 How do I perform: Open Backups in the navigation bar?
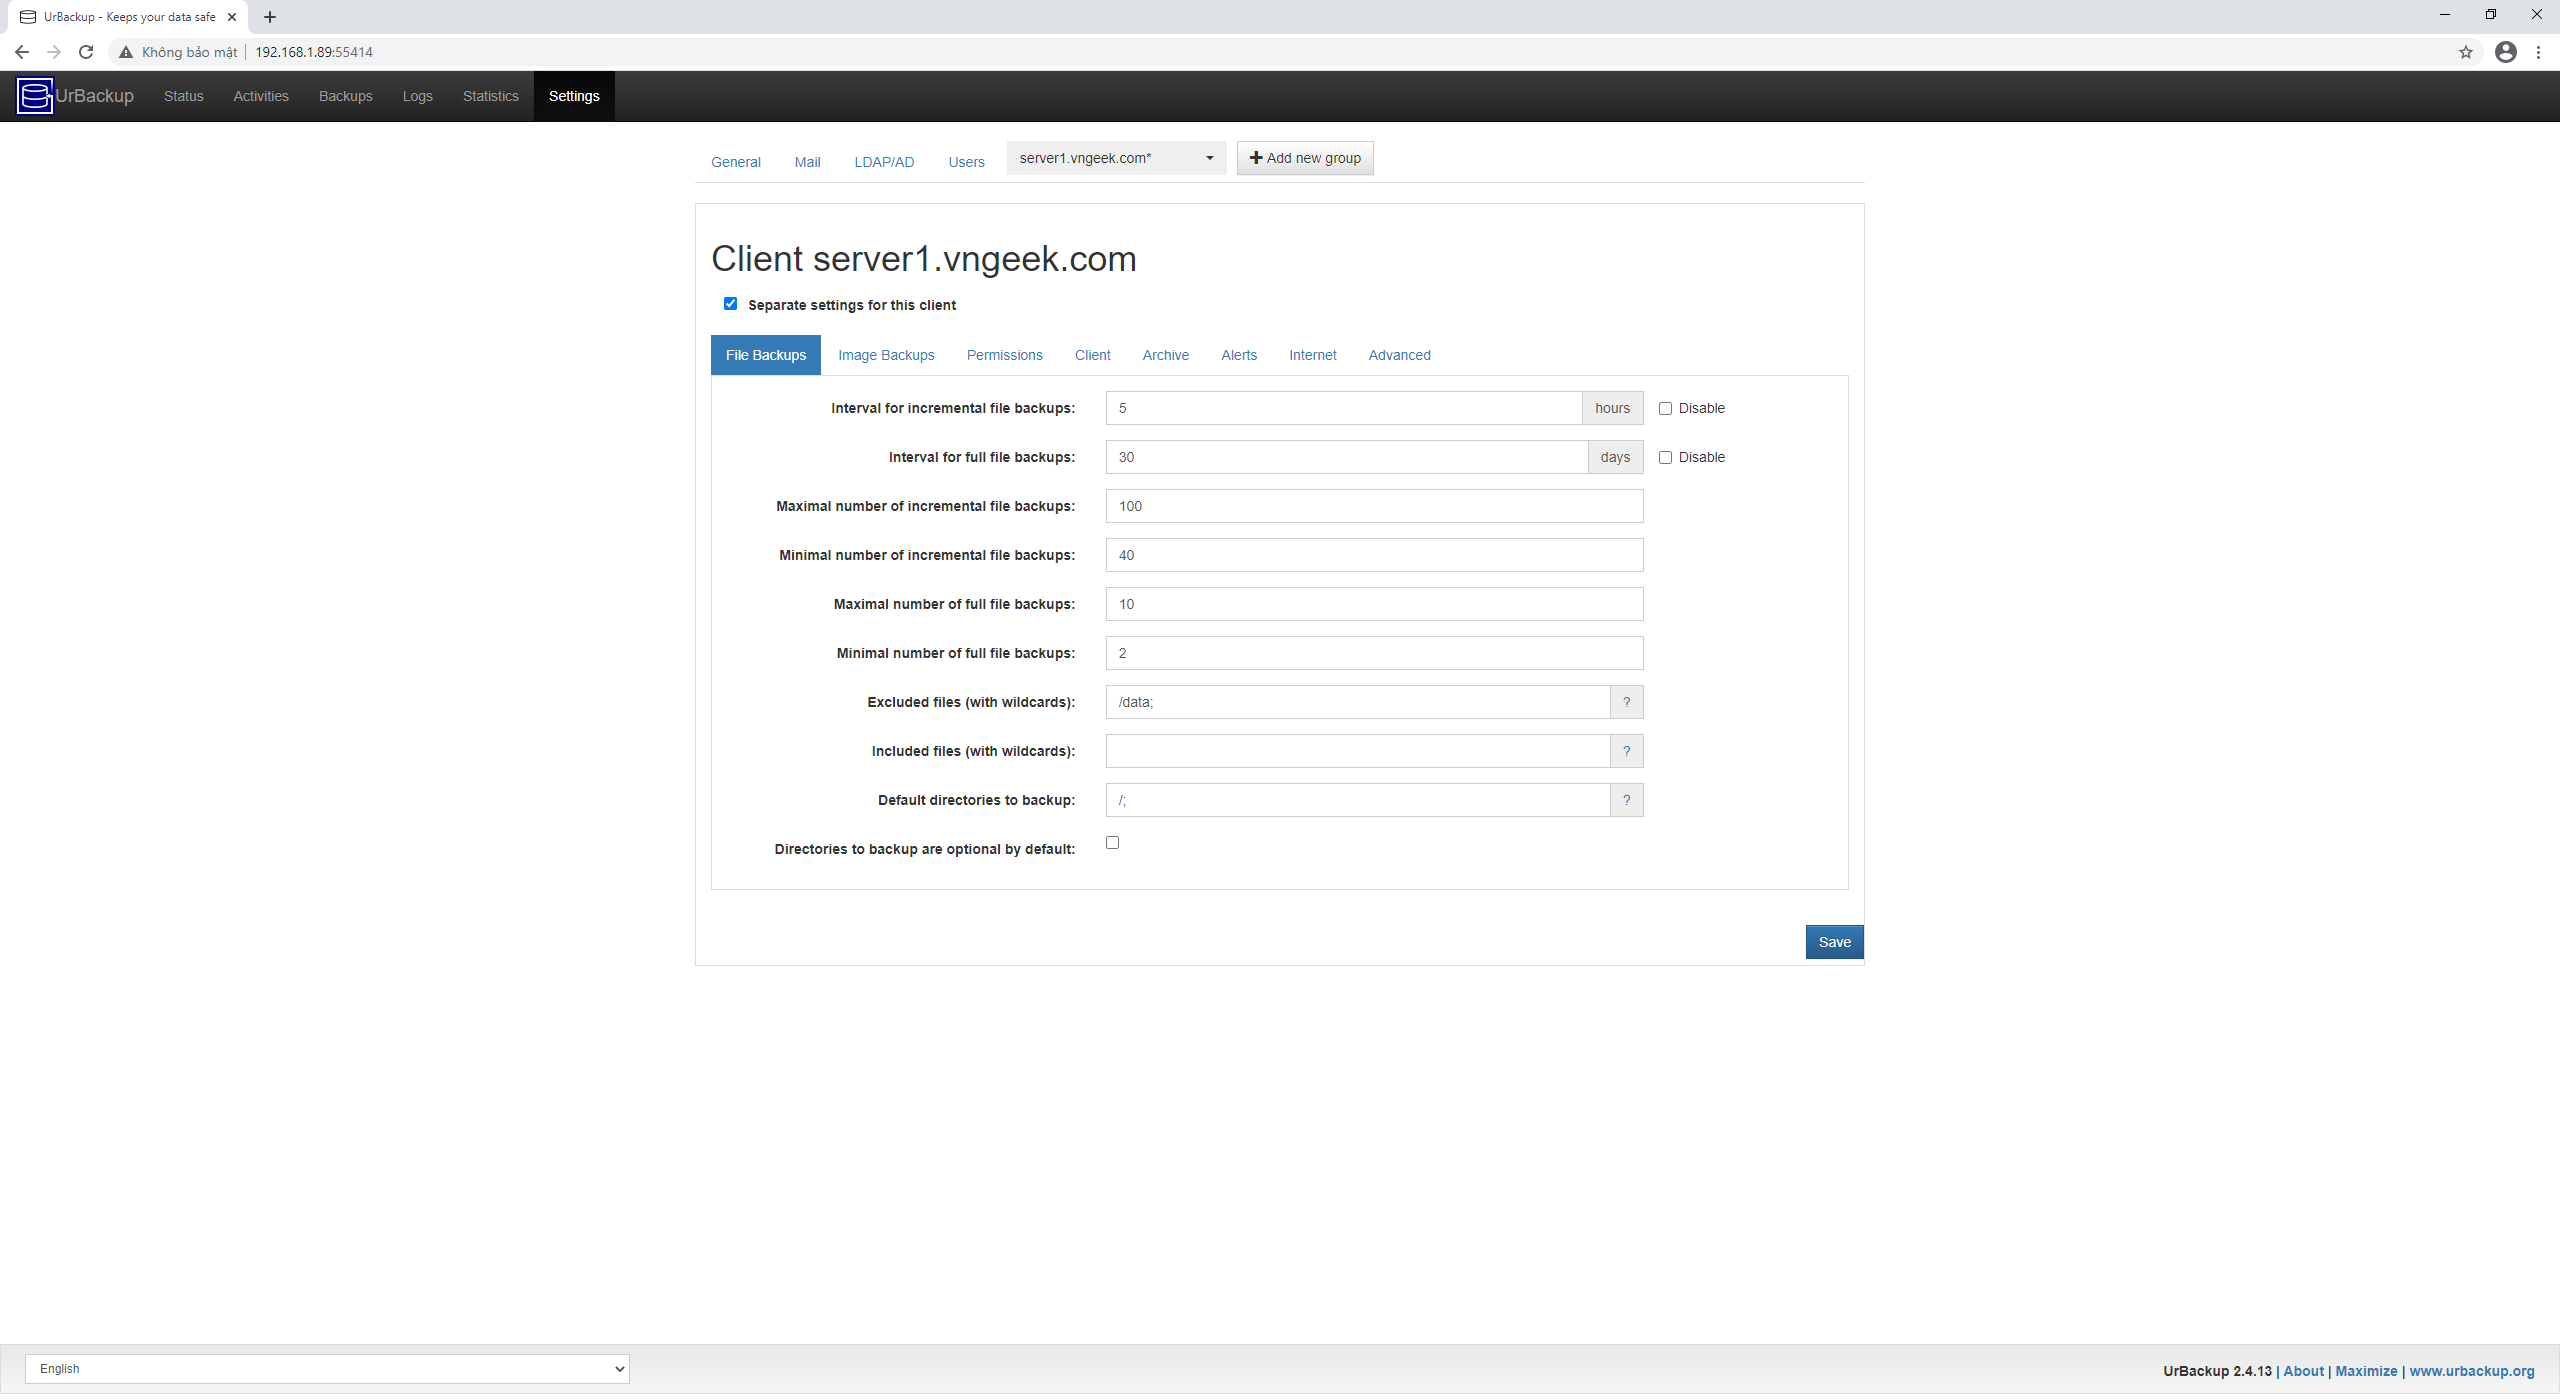[346, 96]
